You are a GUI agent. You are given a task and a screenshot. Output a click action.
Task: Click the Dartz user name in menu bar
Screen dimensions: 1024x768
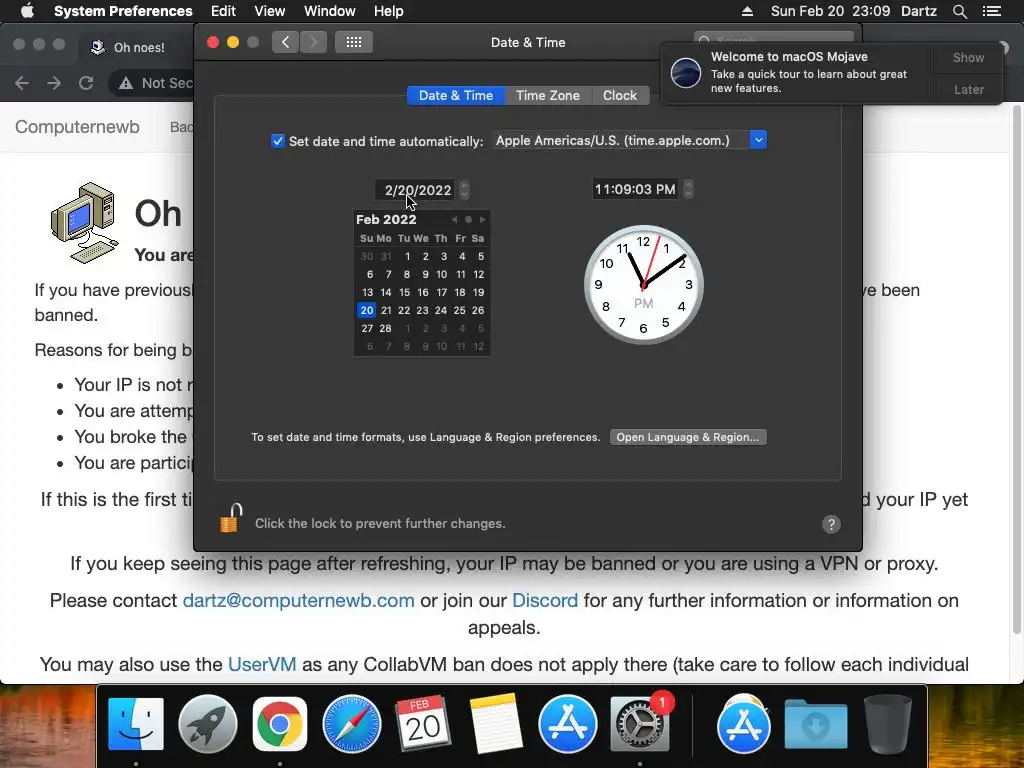pyautogui.click(x=919, y=11)
